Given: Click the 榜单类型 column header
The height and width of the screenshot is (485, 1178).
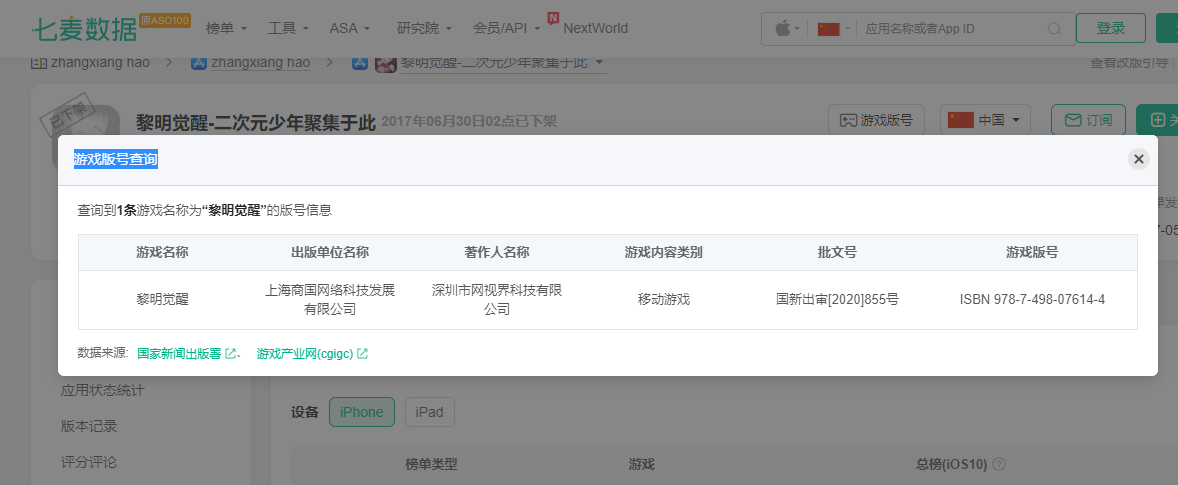Looking at the screenshot, I should click(x=431, y=464).
